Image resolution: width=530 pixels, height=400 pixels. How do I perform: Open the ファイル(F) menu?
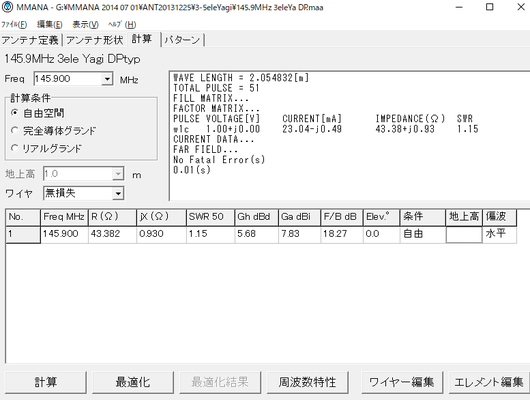14,25
